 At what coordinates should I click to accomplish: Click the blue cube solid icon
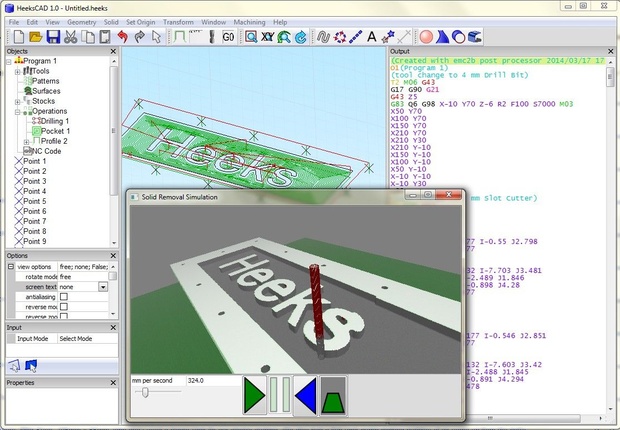click(x=474, y=37)
